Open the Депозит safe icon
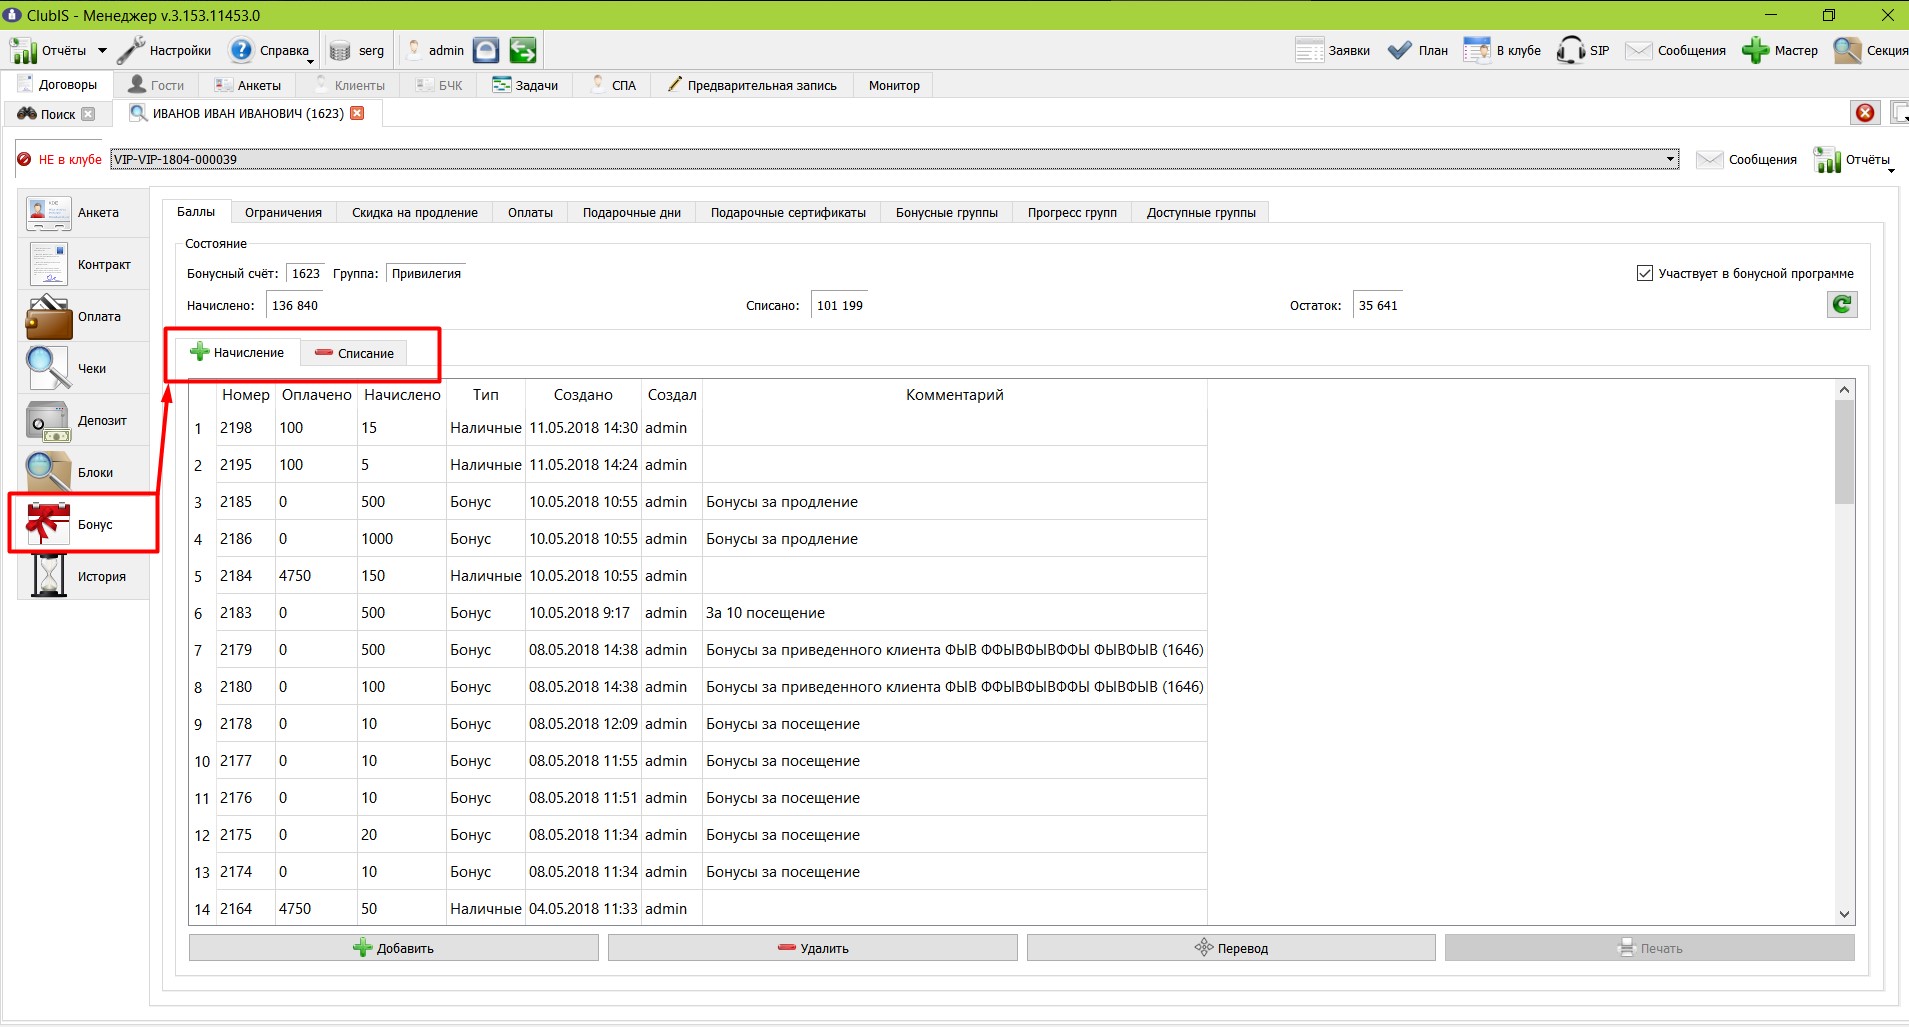The width and height of the screenshot is (1909, 1027). point(47,421)
